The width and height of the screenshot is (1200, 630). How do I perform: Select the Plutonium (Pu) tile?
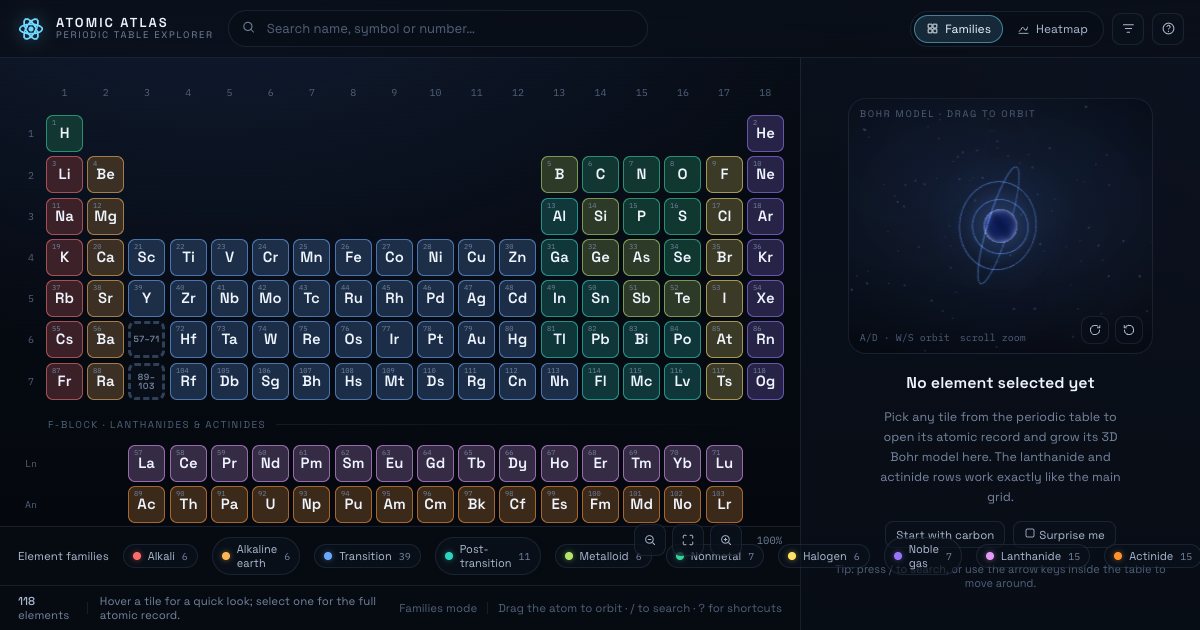tap(353, 505)
